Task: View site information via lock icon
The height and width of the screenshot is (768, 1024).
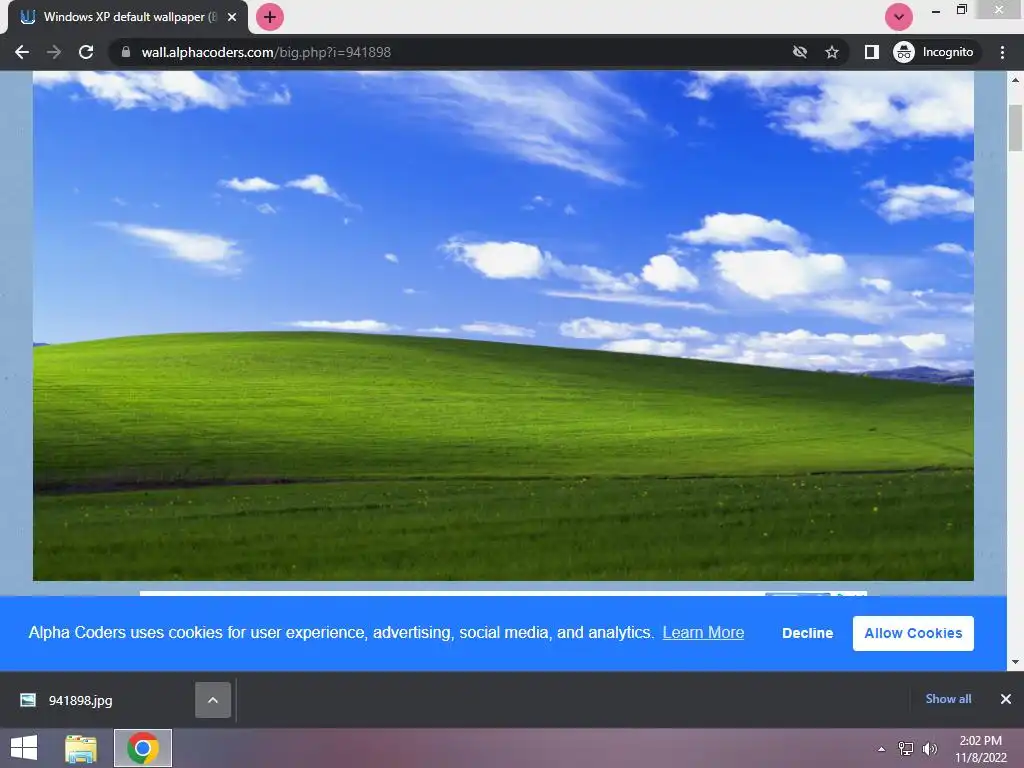Action: click(126, 52)
